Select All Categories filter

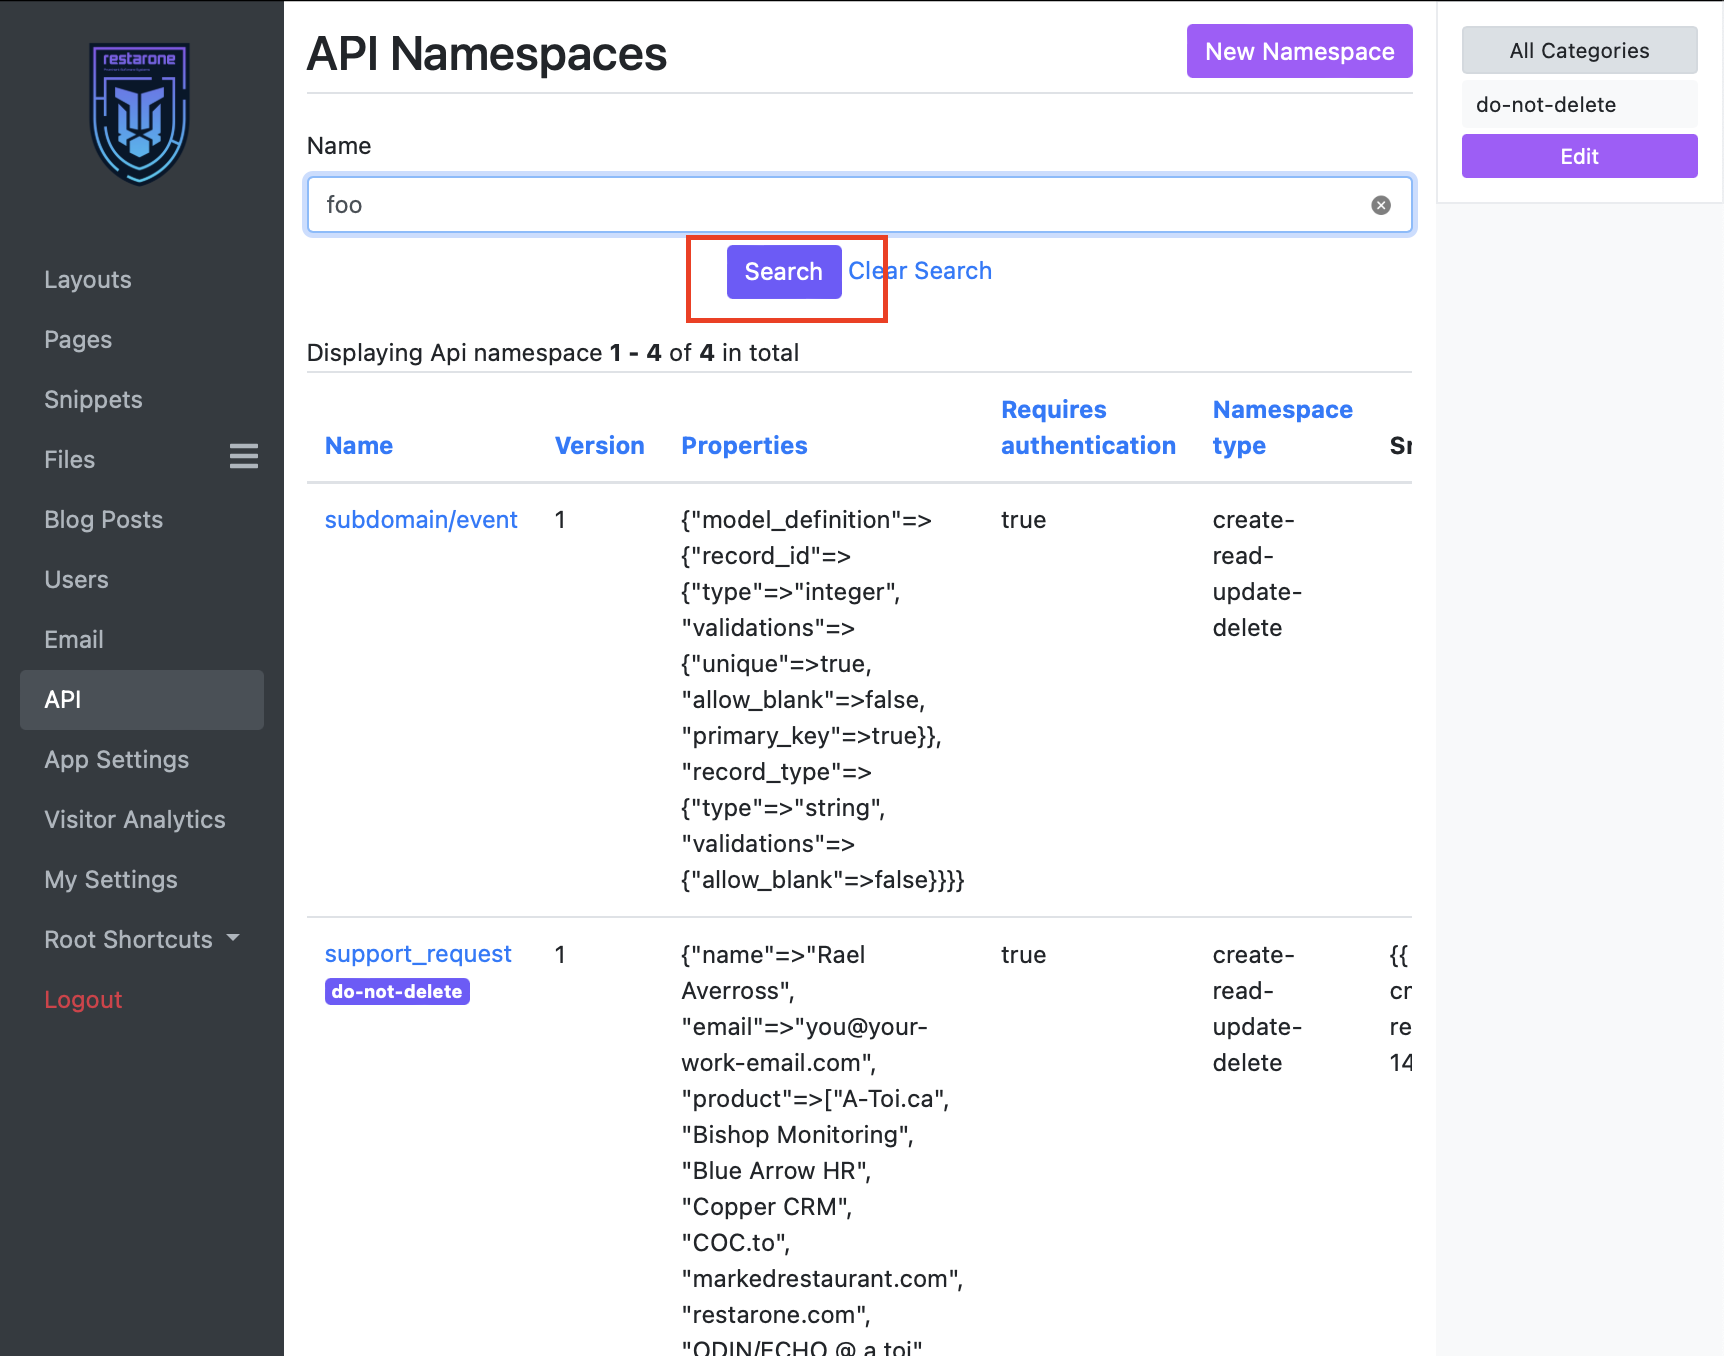[x=1579, y=51]
